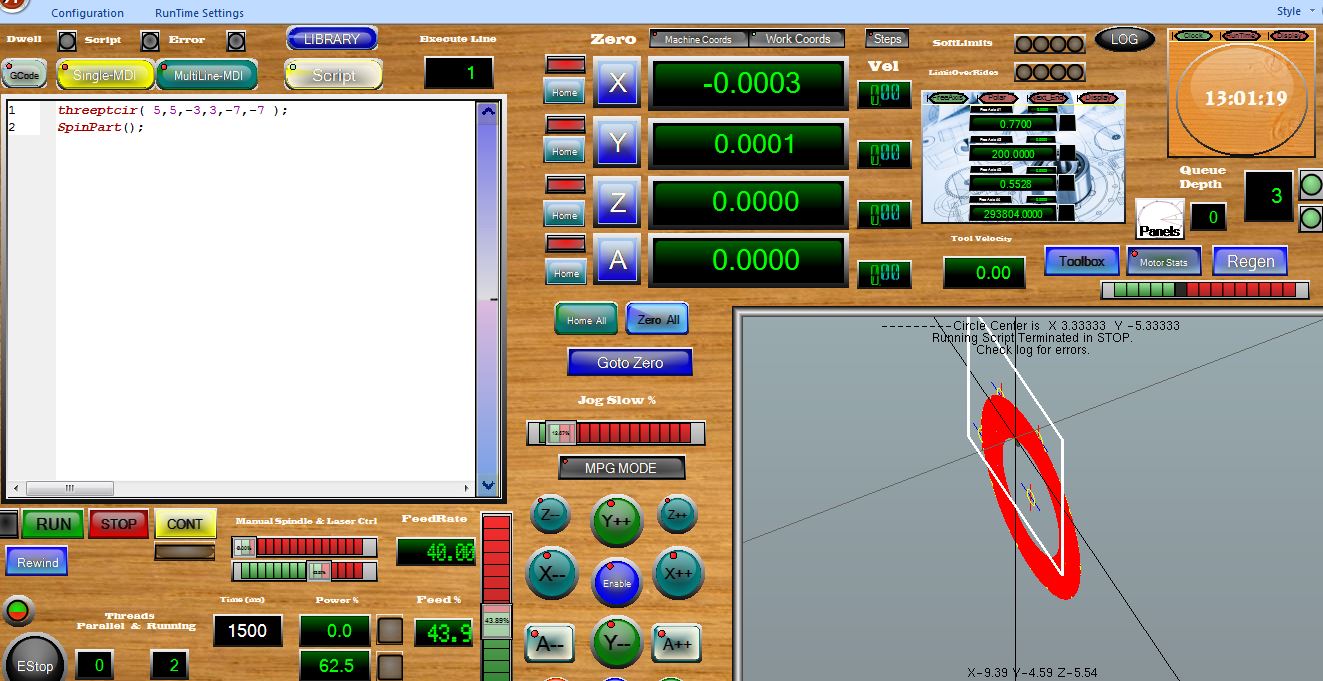Click the green RUN button
This screenshot has width=1323, height=681.
(x=53, y=524)
